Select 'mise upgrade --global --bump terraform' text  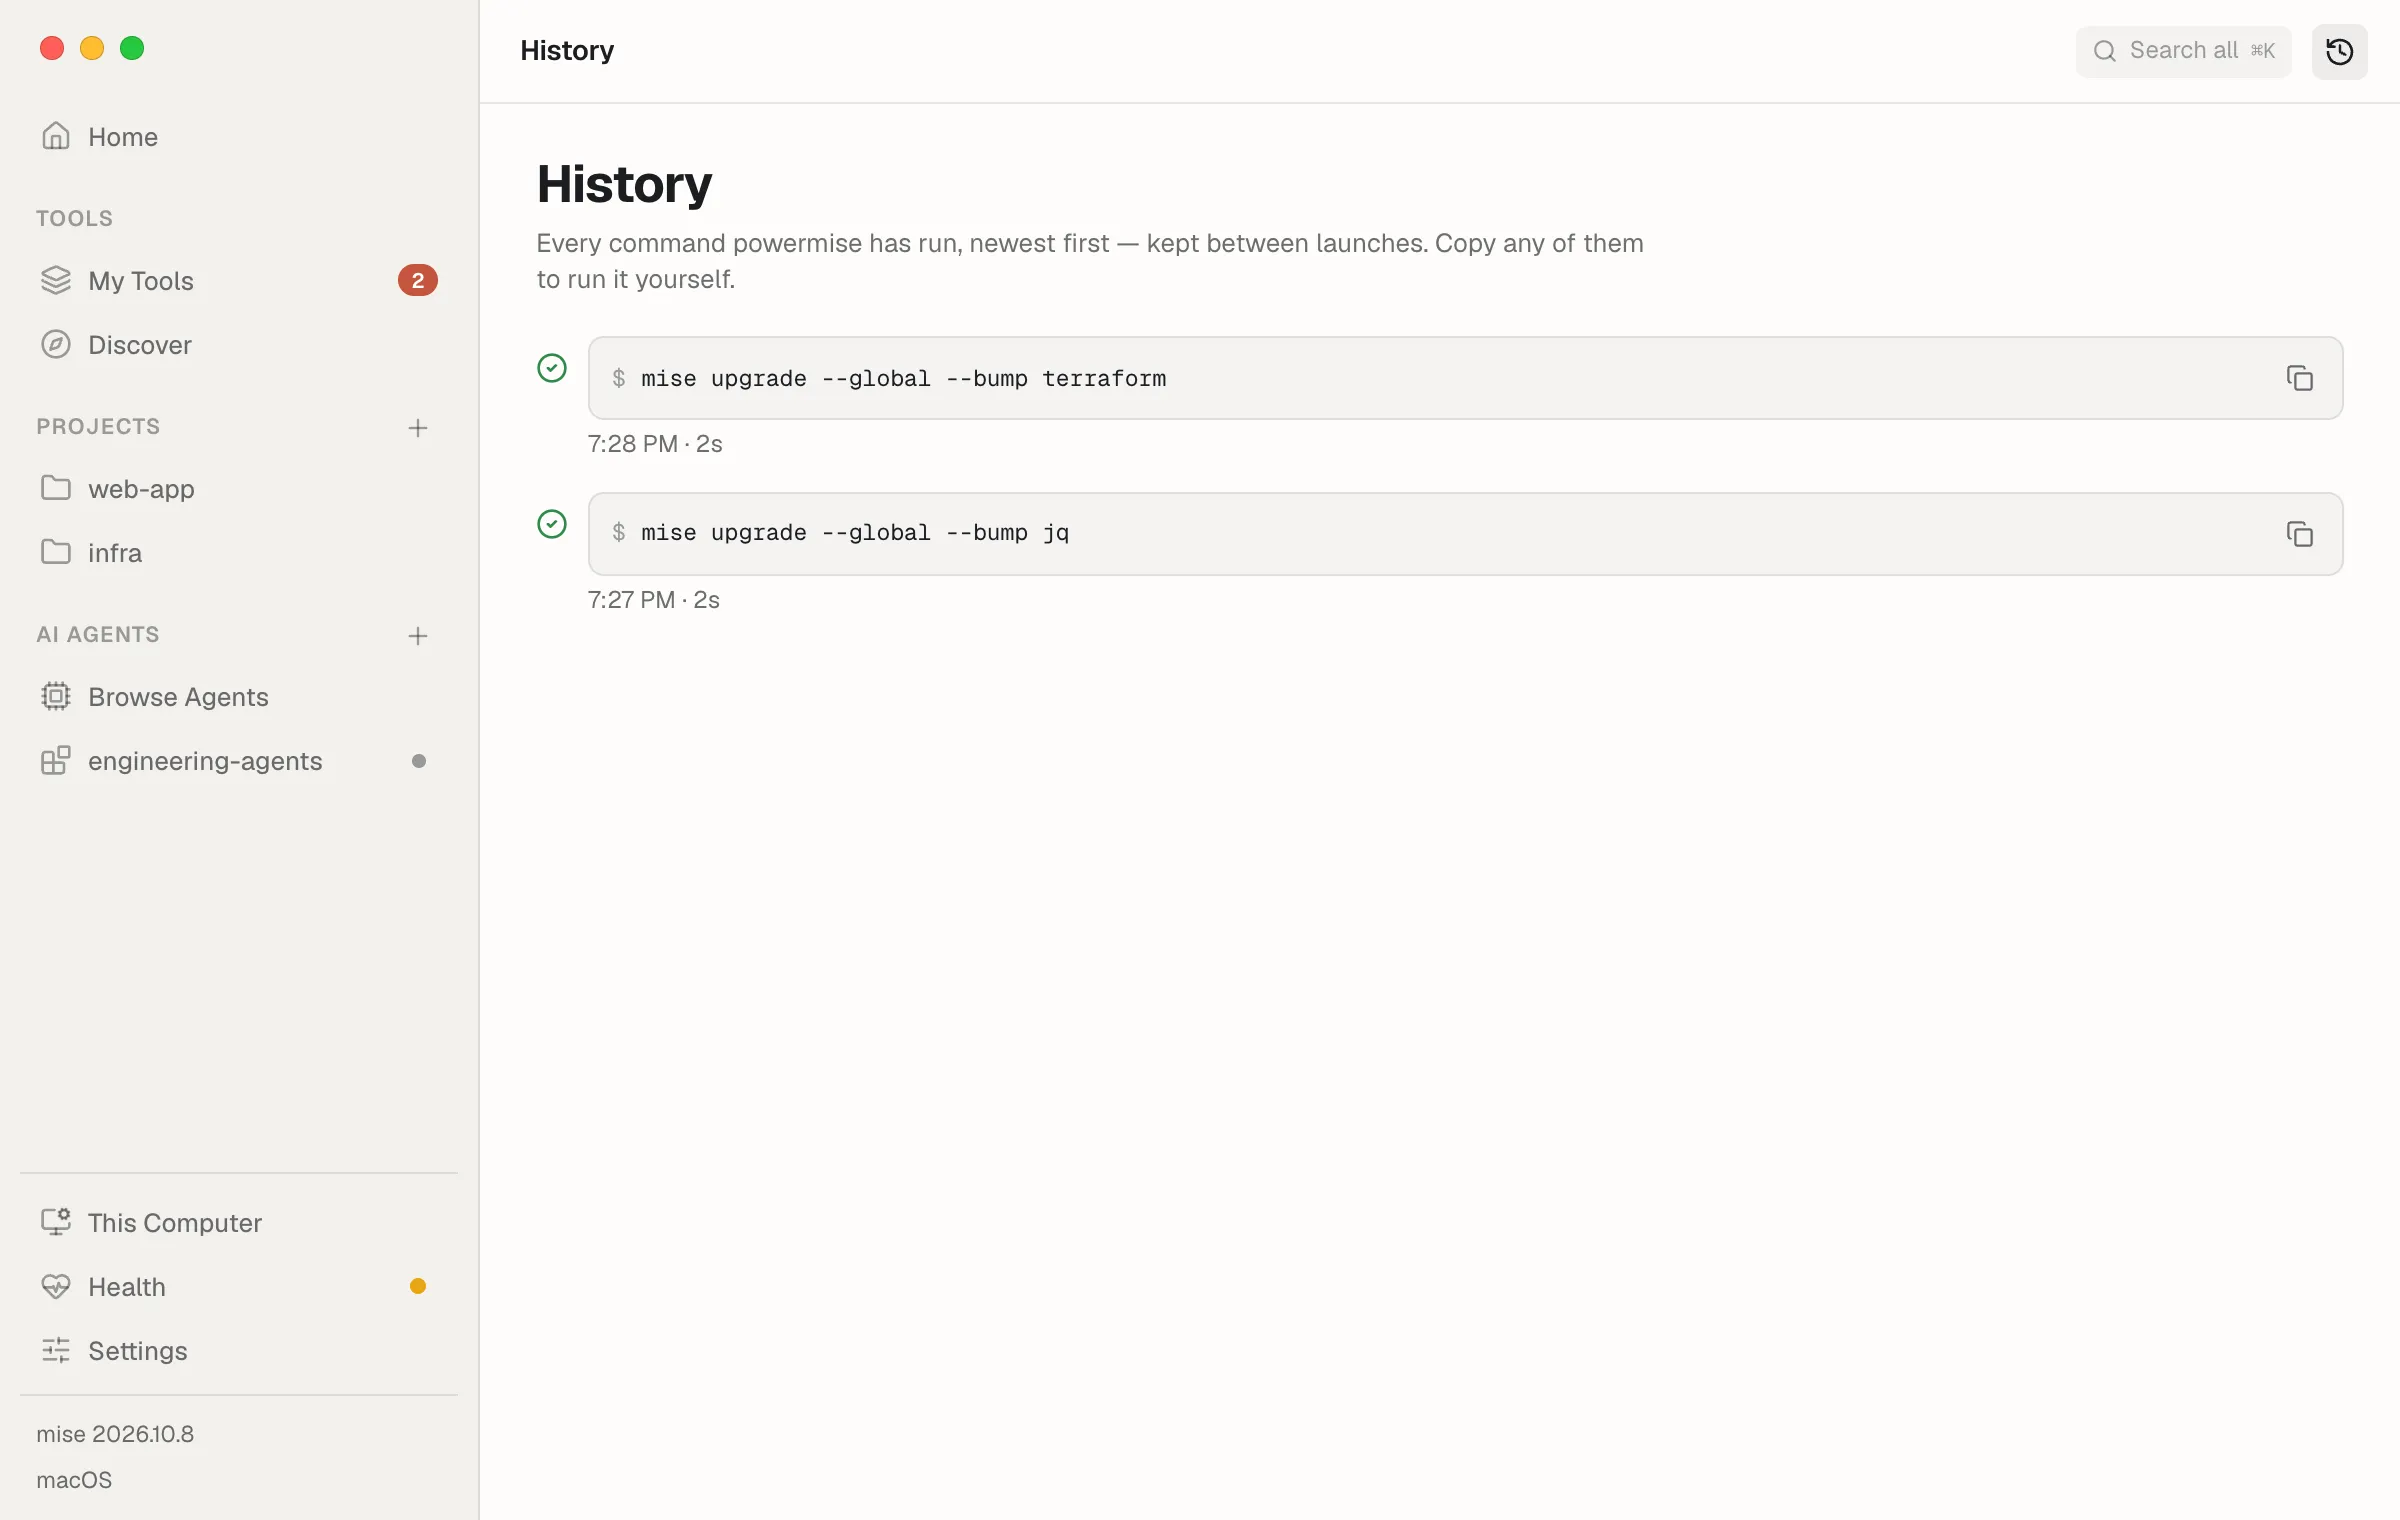pos(904,379)
